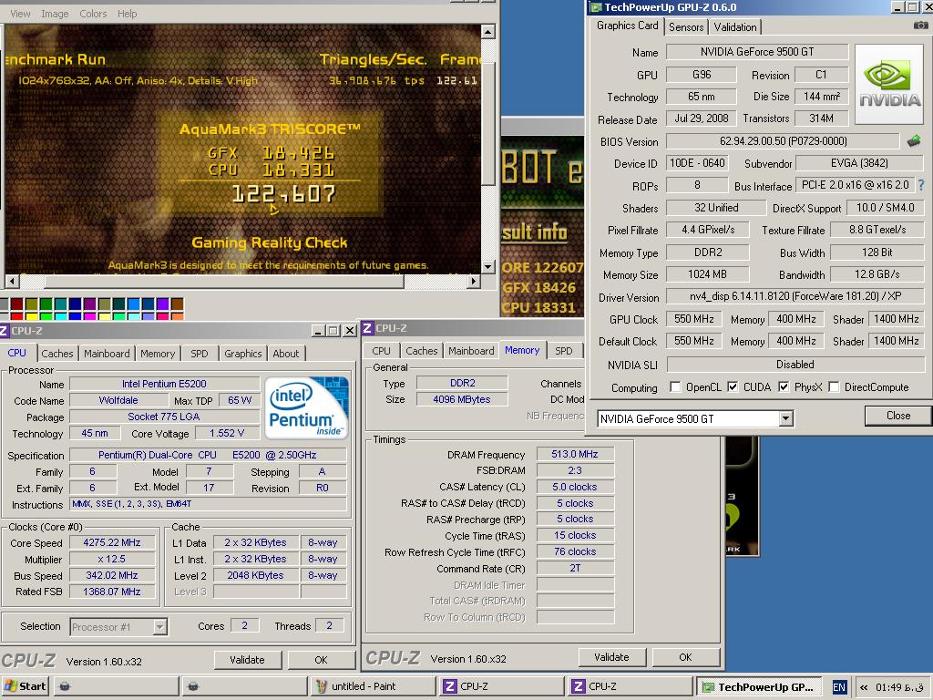Viewport: 933px width, 700px height.
Task: Pick the orange swatch in Paint's palette
Action: click(x=177, y=316)
